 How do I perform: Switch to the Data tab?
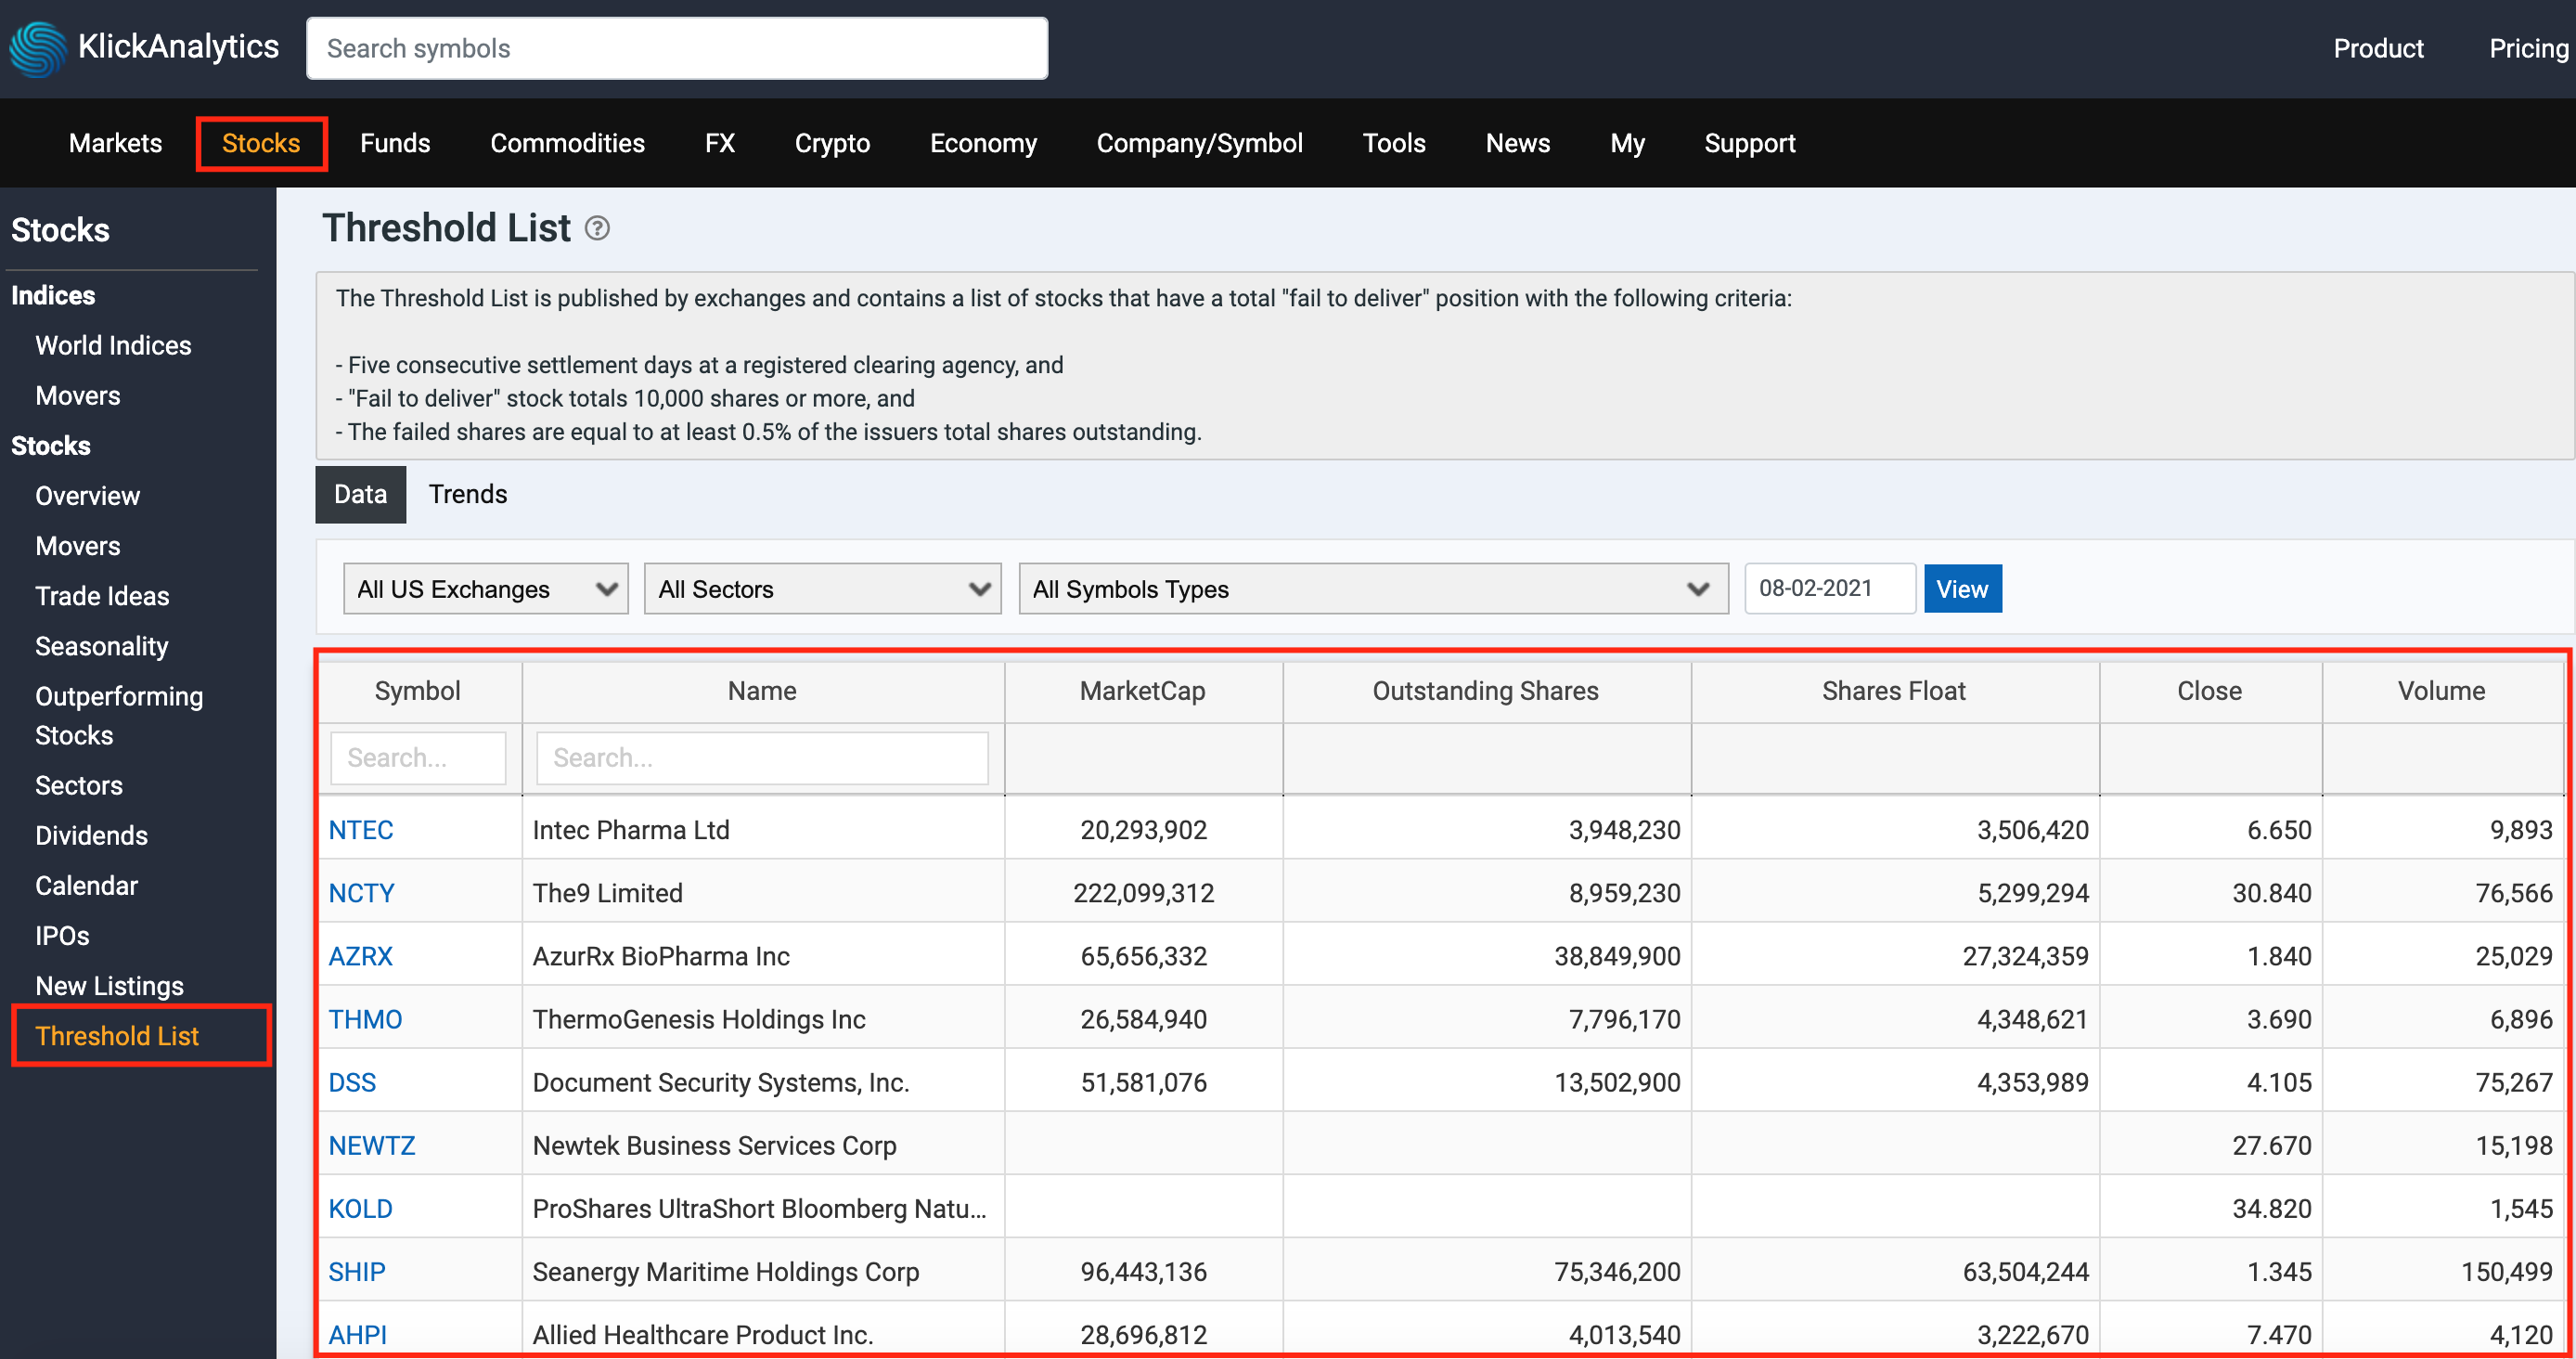pos(360,494)
